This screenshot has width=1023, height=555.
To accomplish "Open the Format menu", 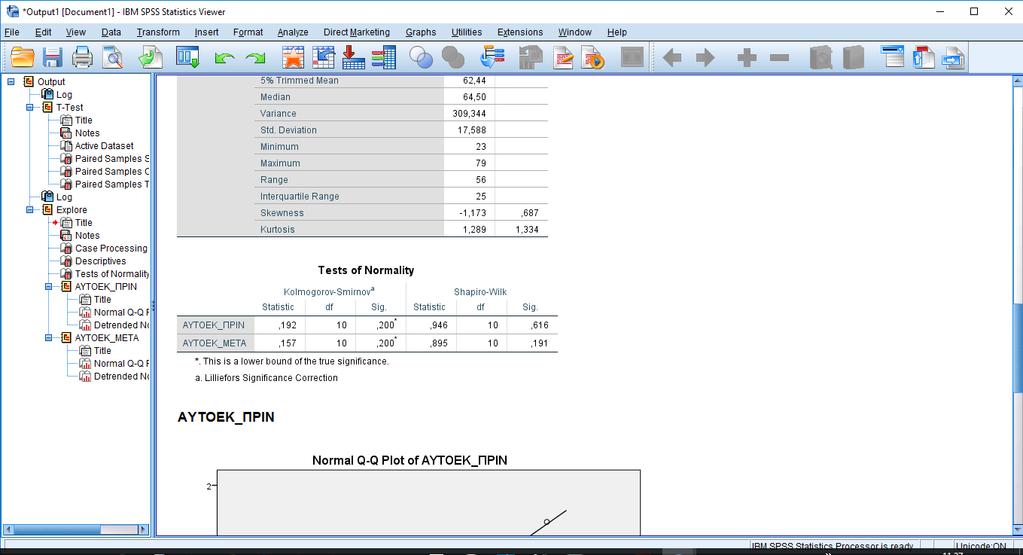I will [x=248, y=32].
